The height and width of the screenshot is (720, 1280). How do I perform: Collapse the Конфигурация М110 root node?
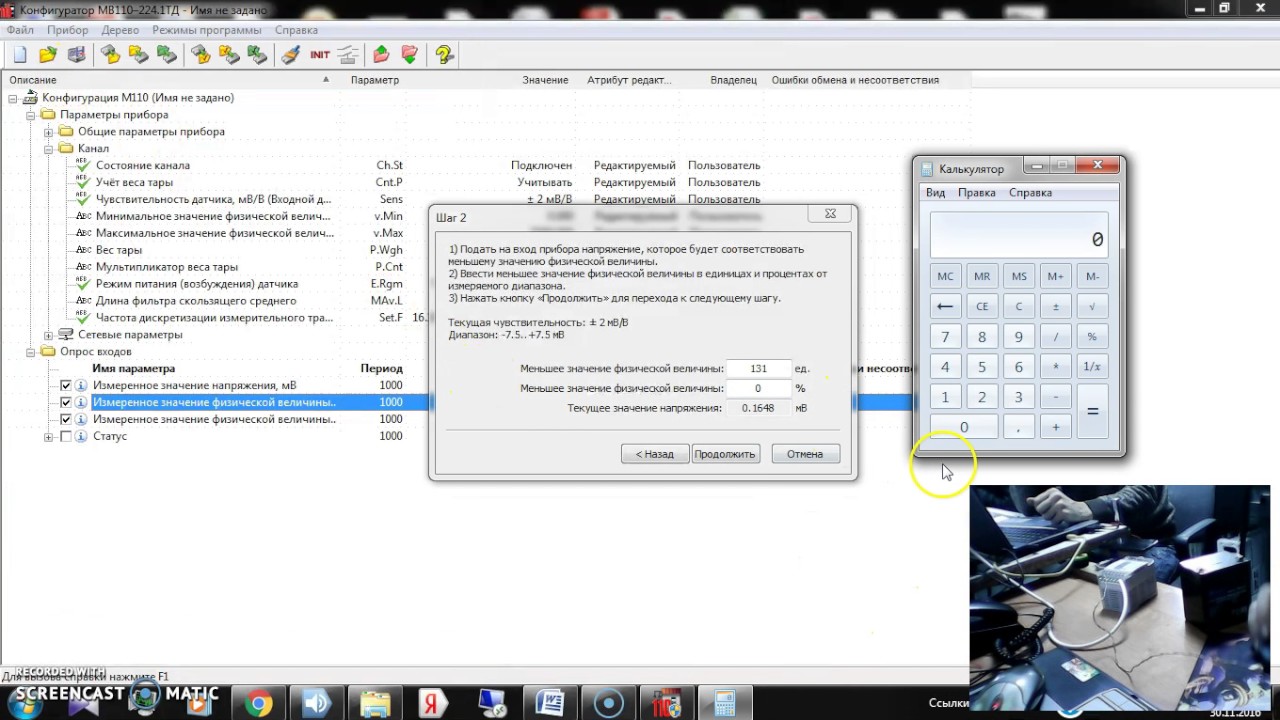(x=14, y=98)
